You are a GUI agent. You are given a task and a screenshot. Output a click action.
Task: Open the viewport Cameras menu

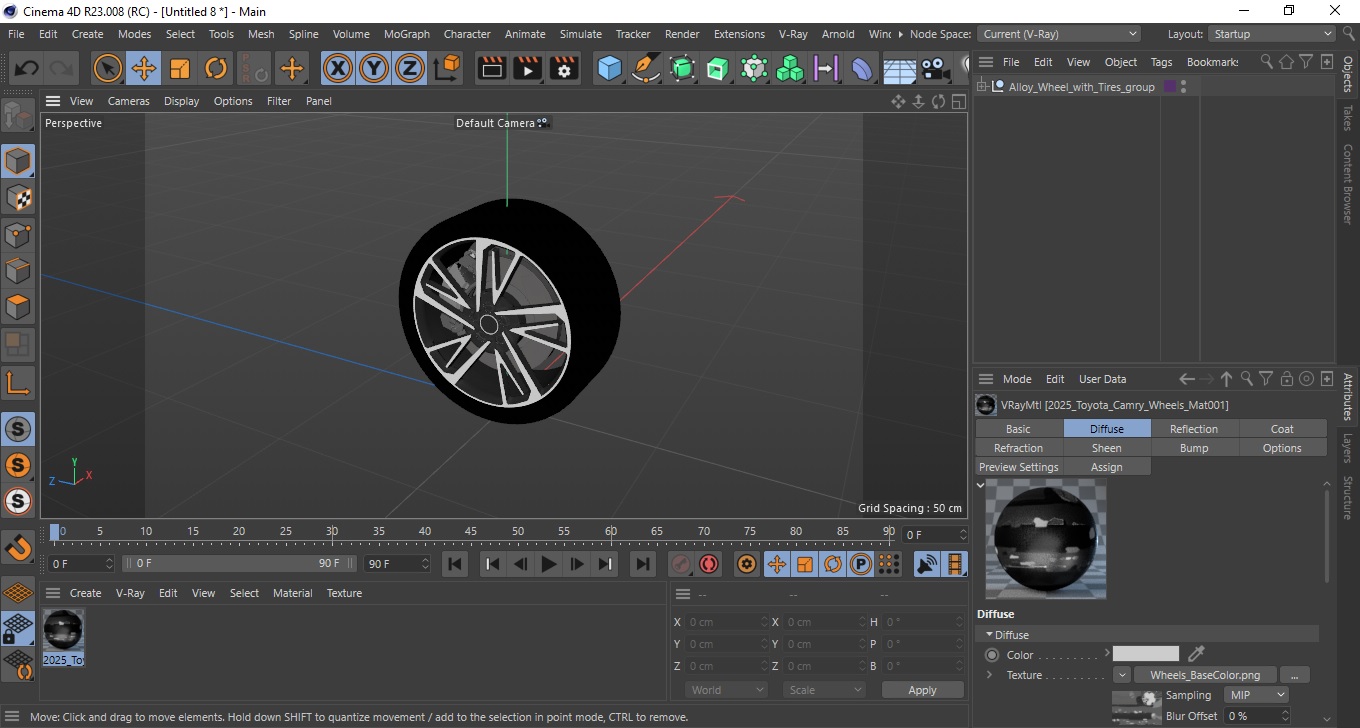(128, 101)
